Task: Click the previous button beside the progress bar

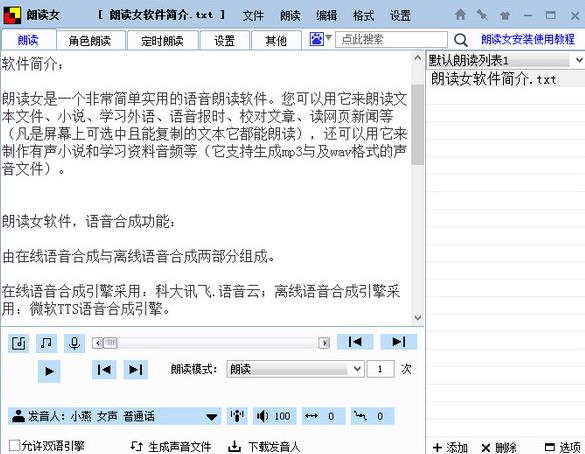Action: pyautogui.click(x=355, y=341)
